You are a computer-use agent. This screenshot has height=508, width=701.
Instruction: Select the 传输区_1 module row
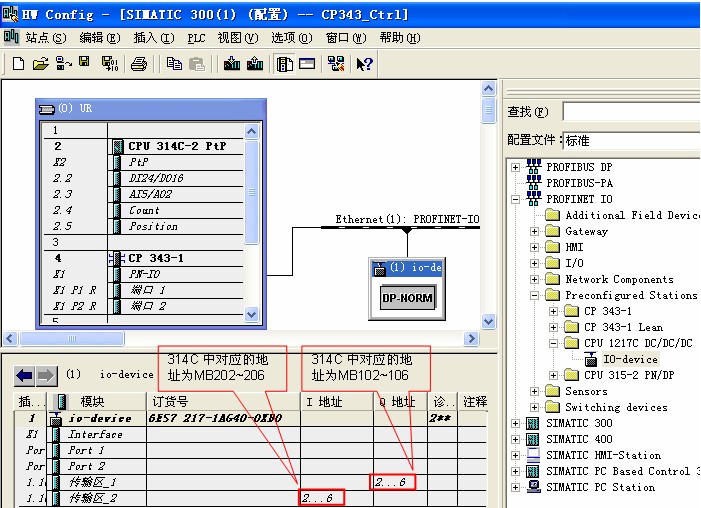click(x=250, y=482)
